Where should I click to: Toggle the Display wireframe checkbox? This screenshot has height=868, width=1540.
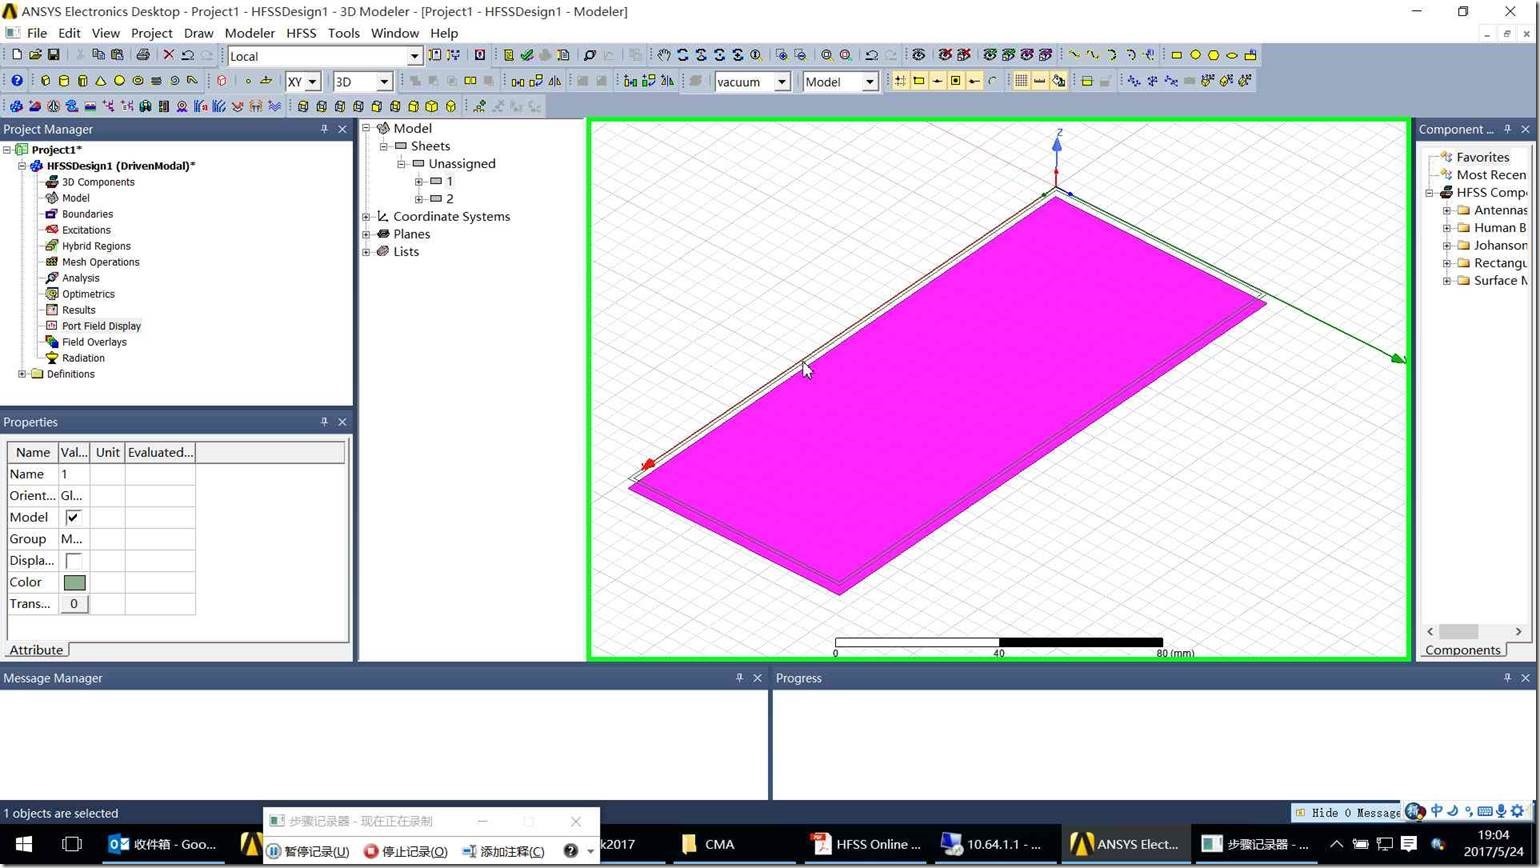73,561
